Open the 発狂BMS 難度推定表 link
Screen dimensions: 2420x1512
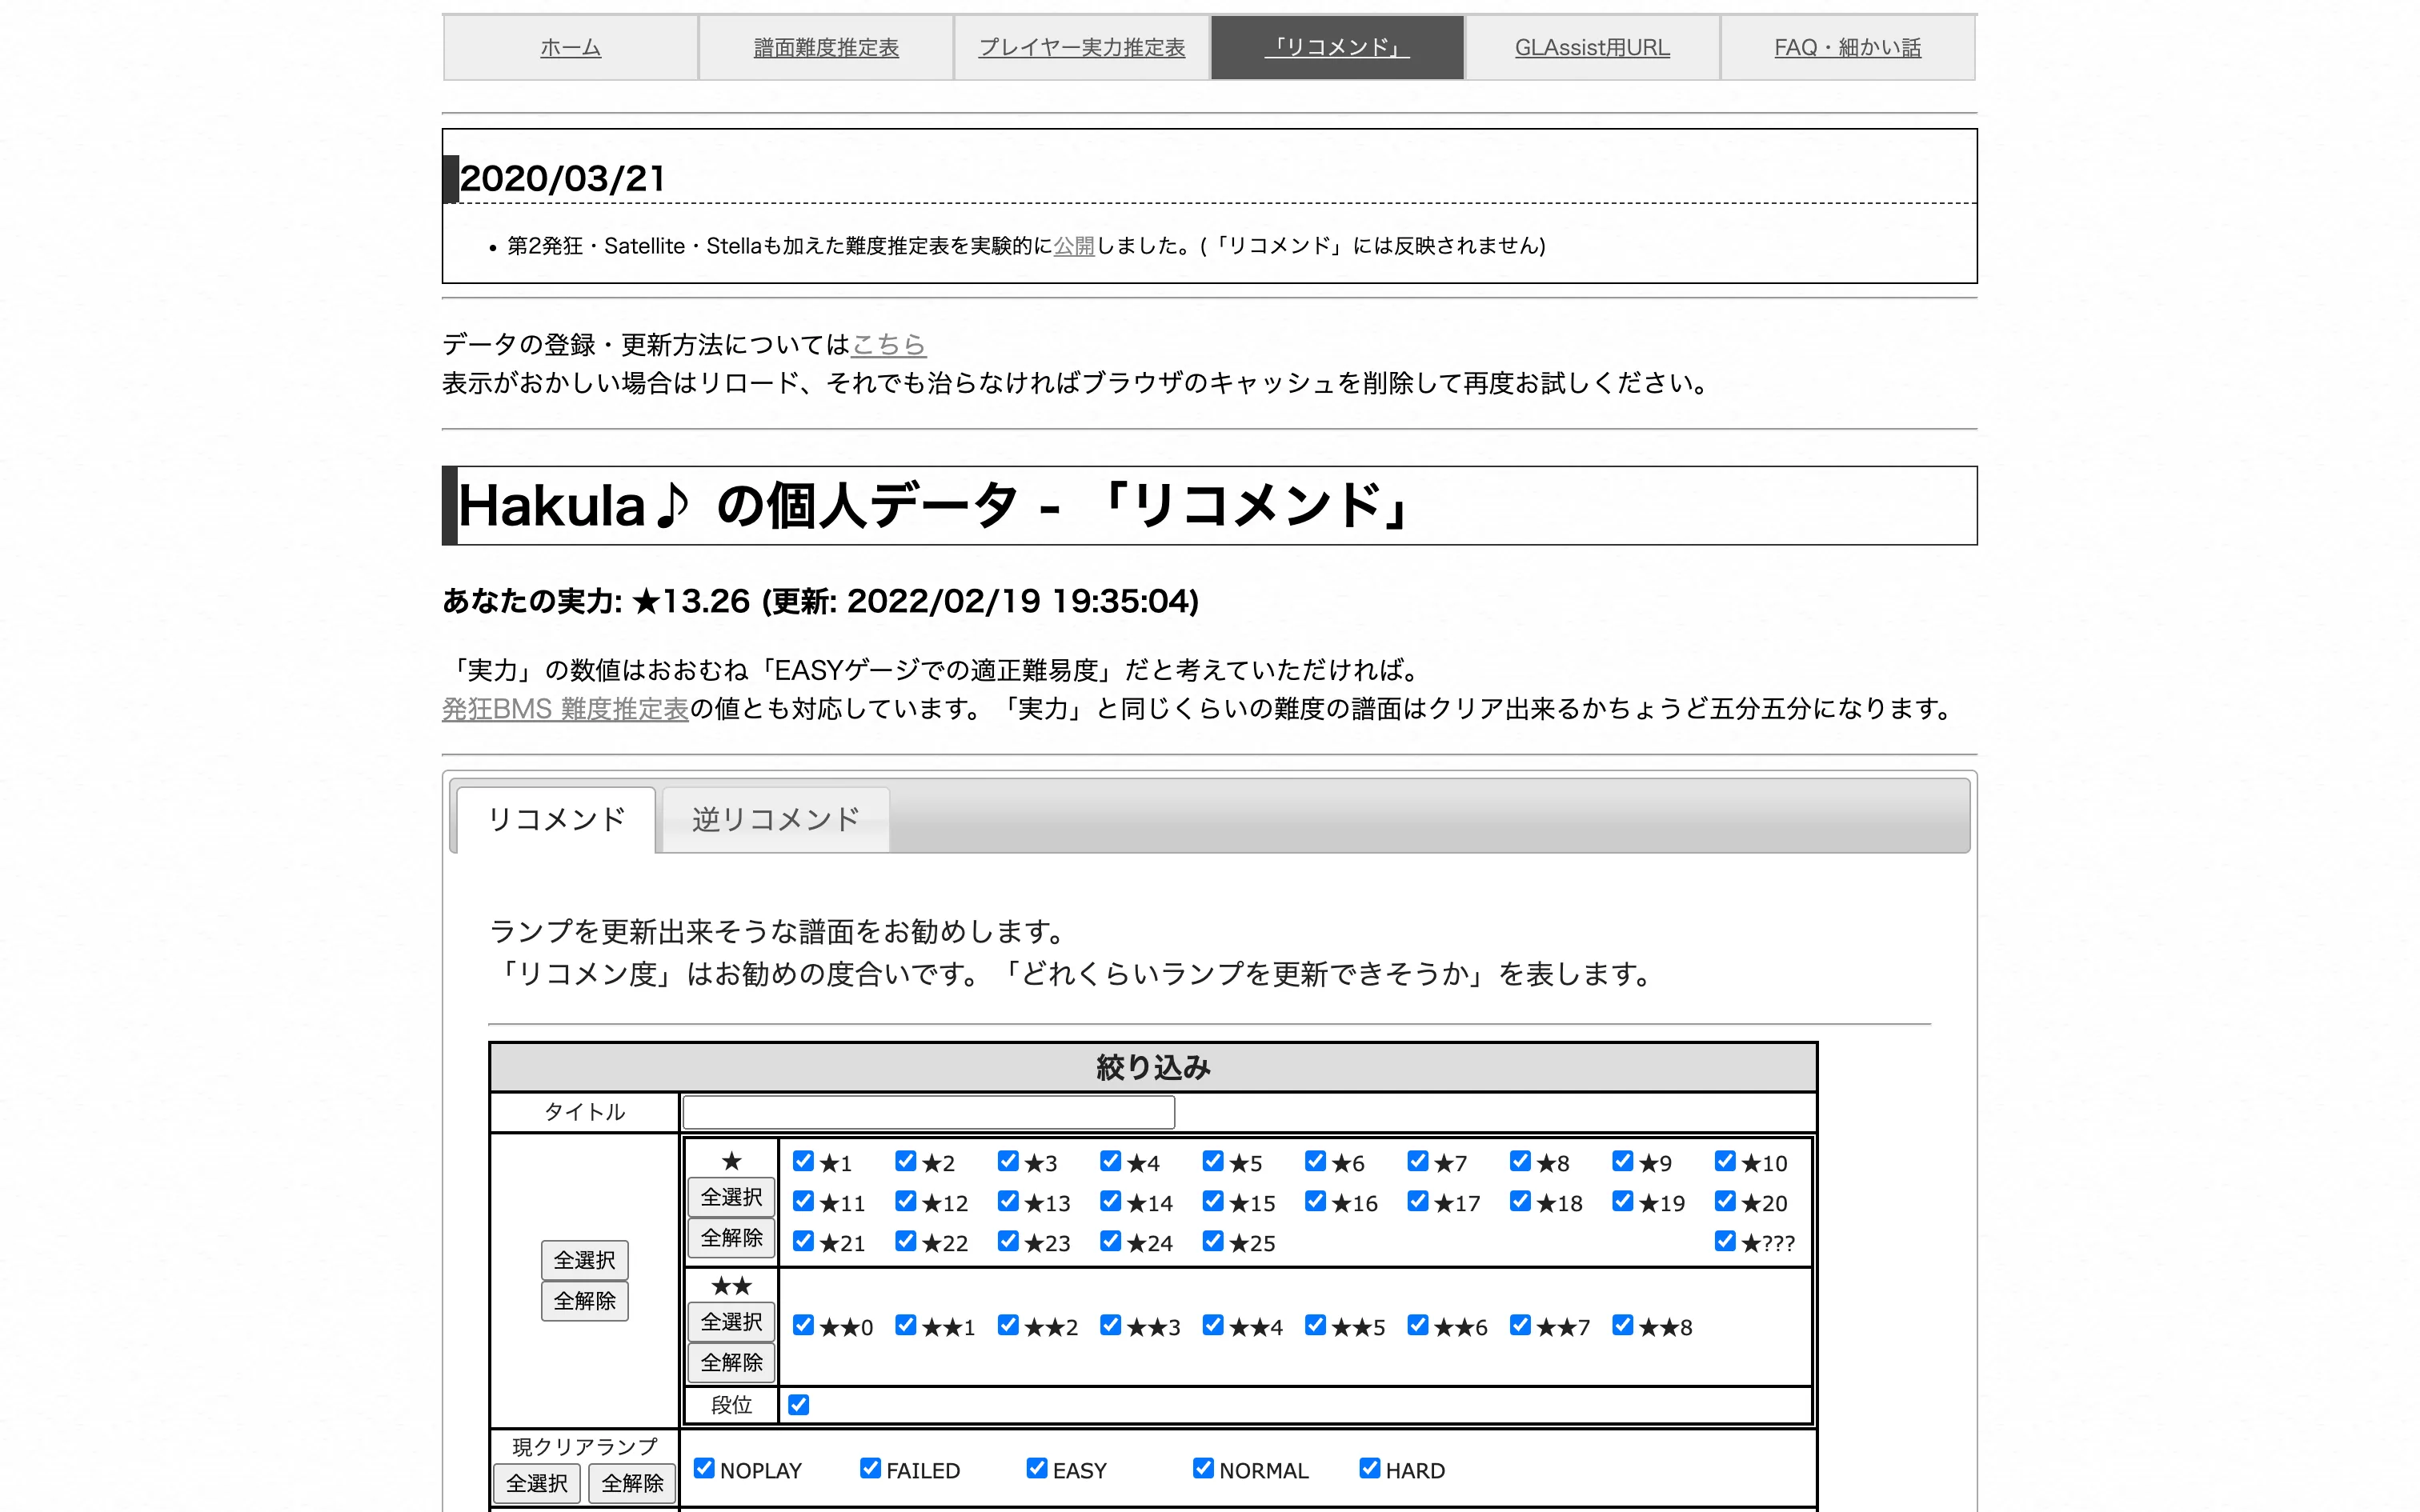[x=565, y=709]
